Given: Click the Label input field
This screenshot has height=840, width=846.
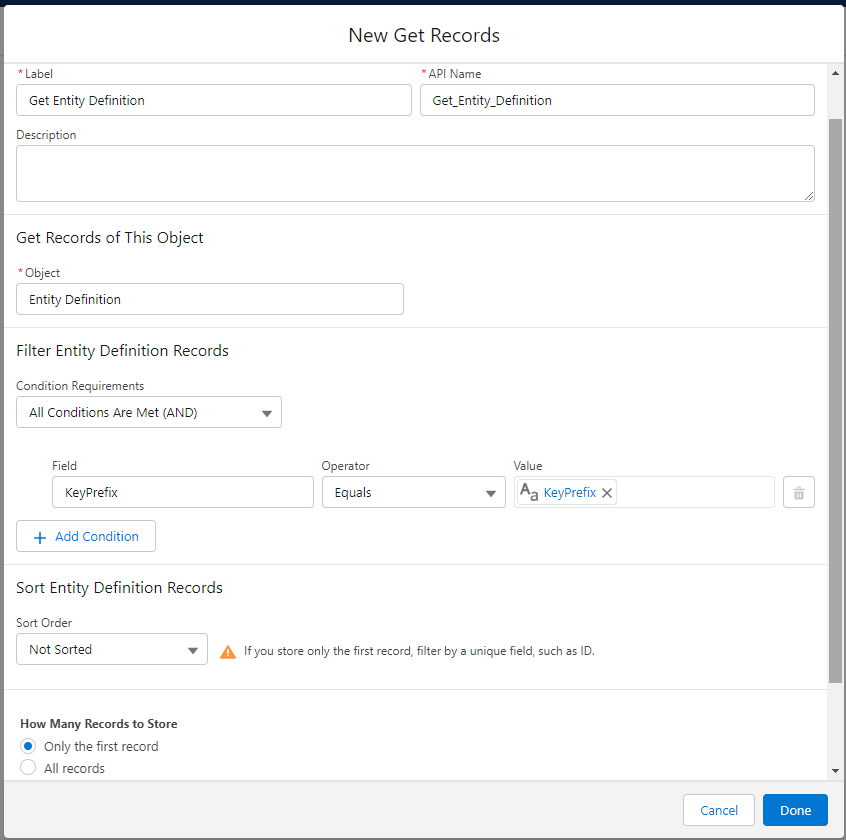Looking at the screenshot, I should coord(214,100).
